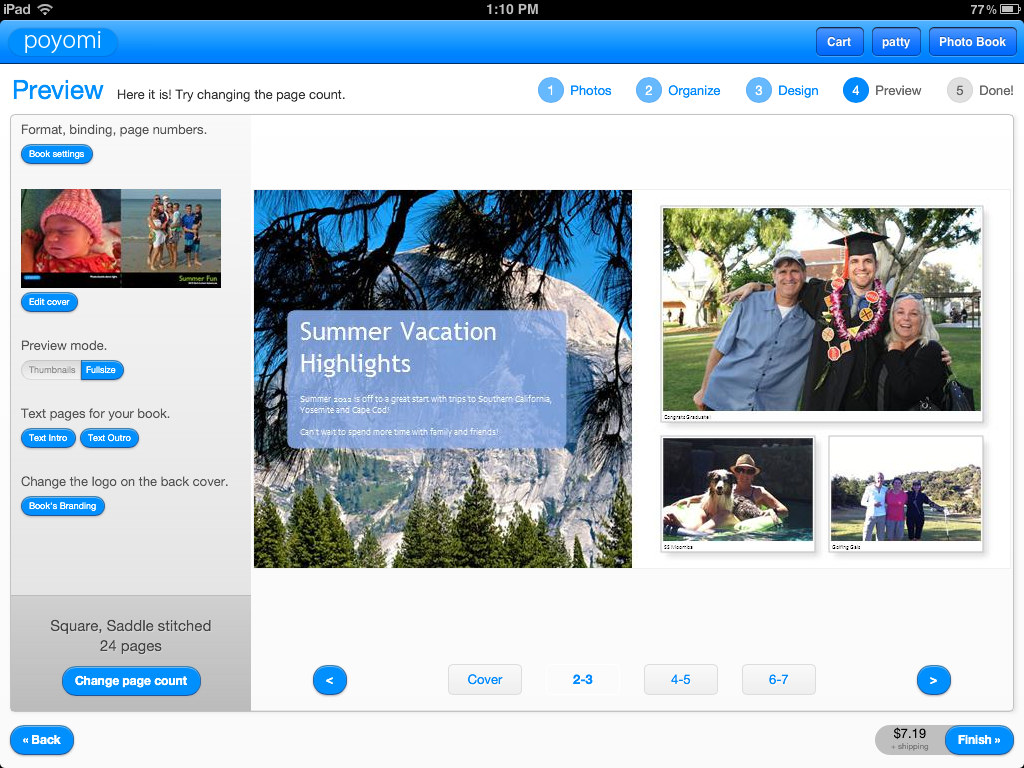Open Book settings

57,154
